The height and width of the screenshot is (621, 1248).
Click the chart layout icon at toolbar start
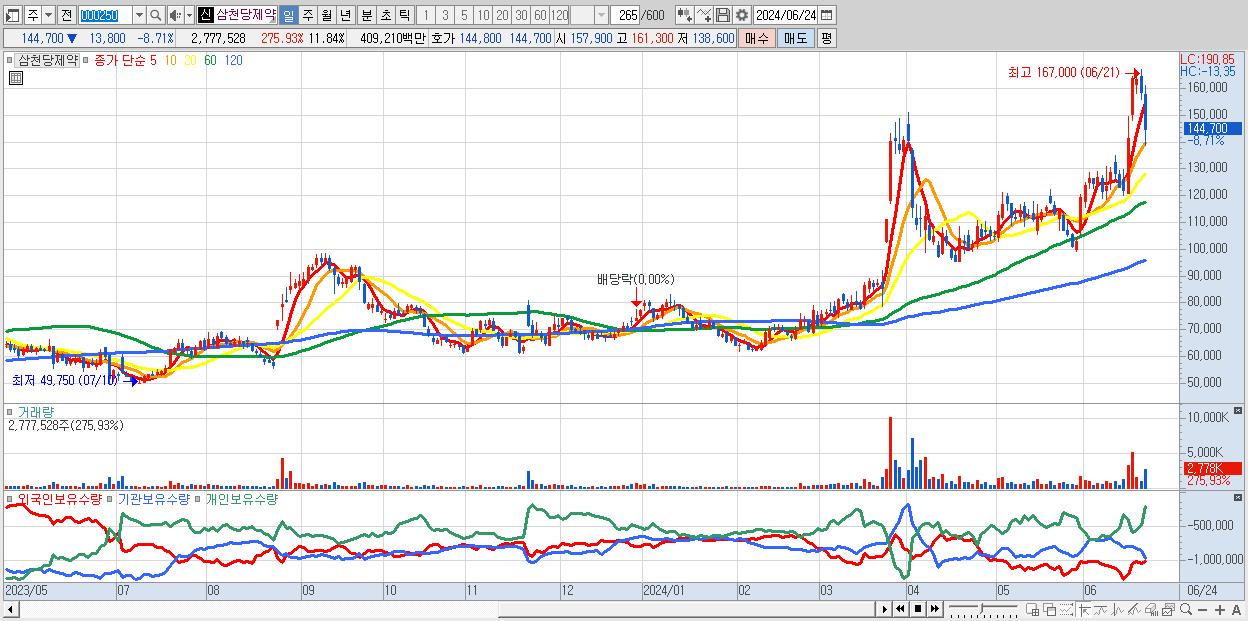tap(13, 15)
